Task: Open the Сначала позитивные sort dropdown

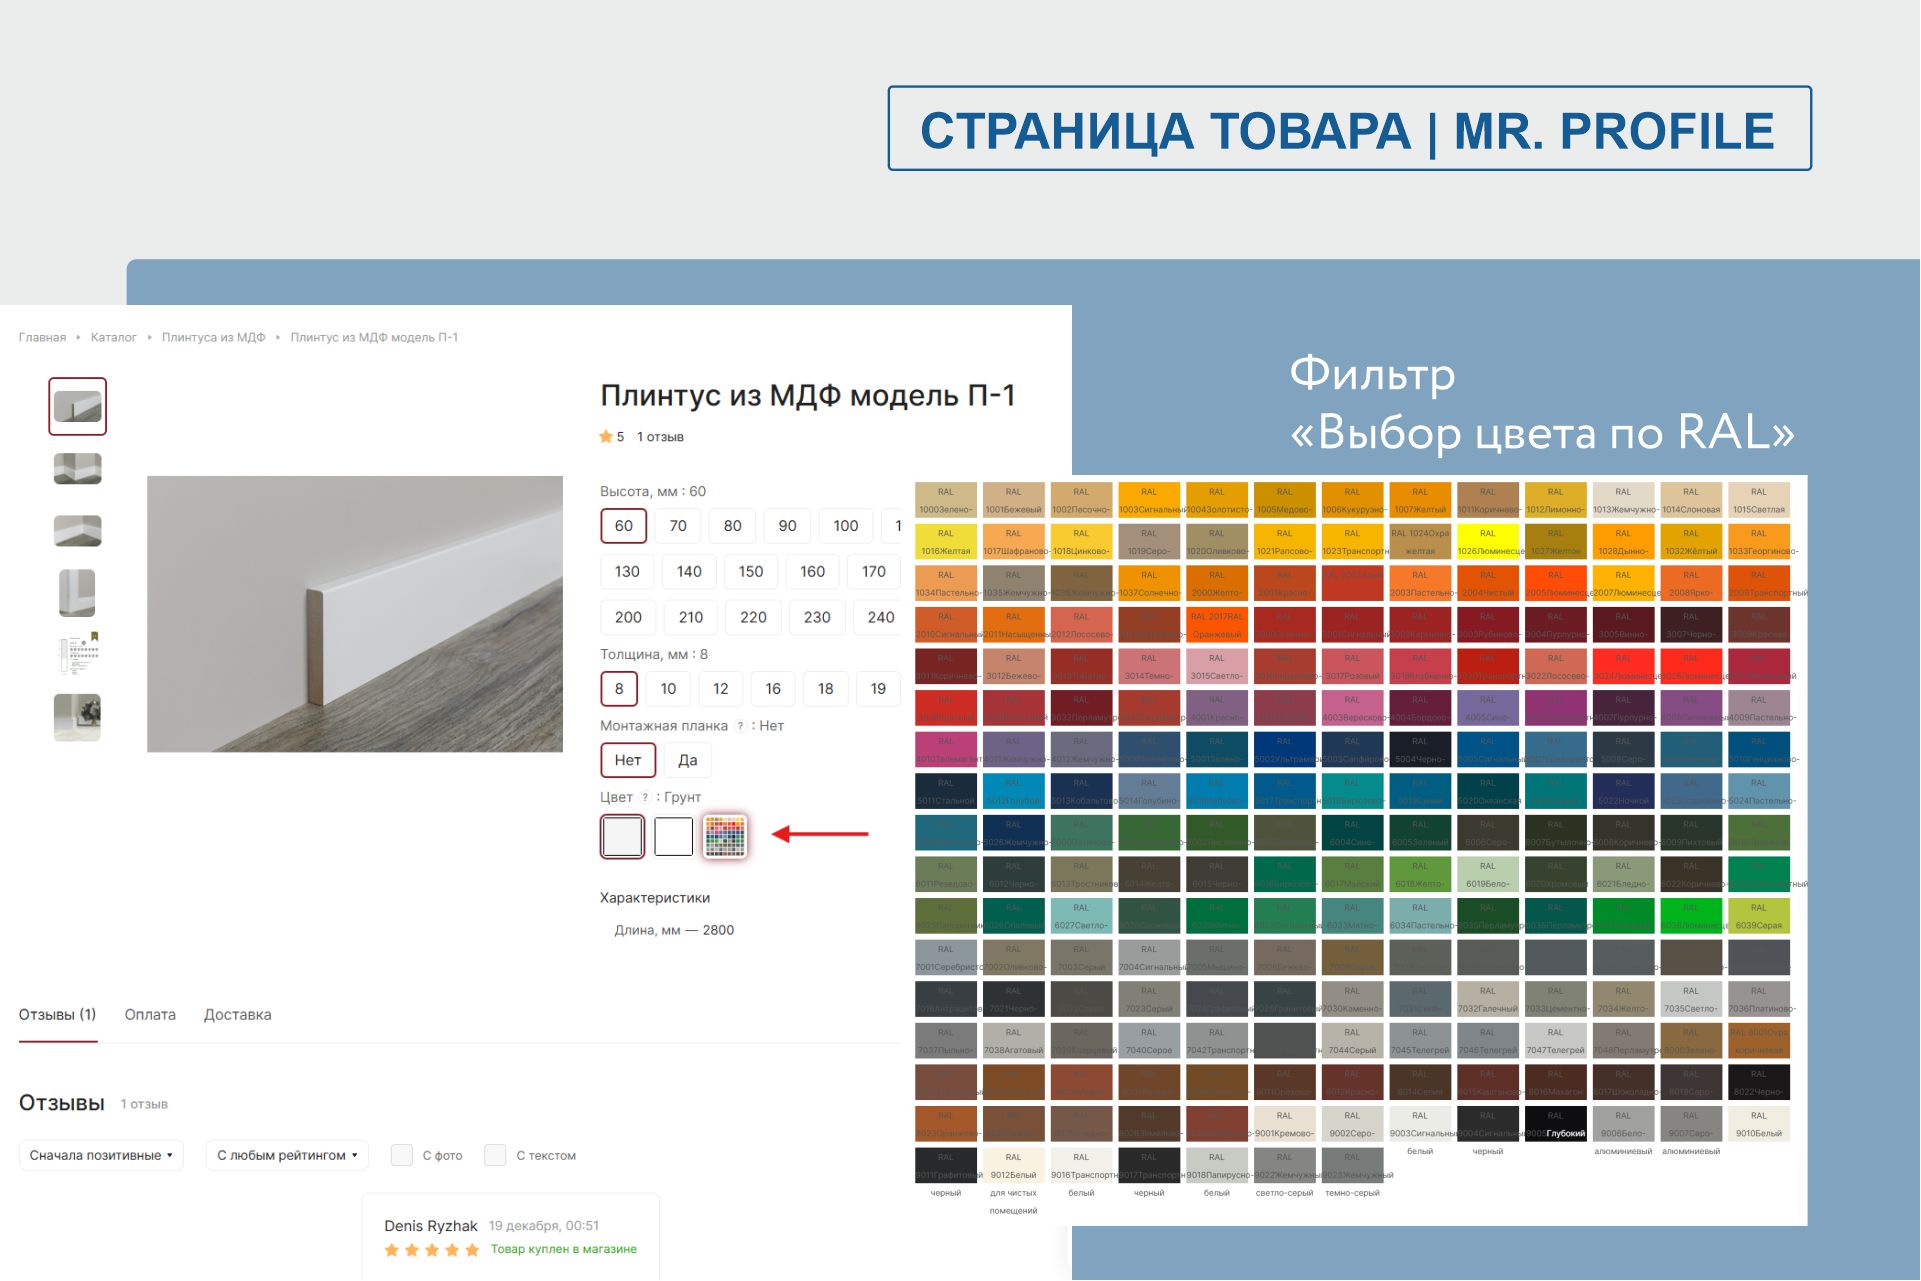Action: point(101,1155)
